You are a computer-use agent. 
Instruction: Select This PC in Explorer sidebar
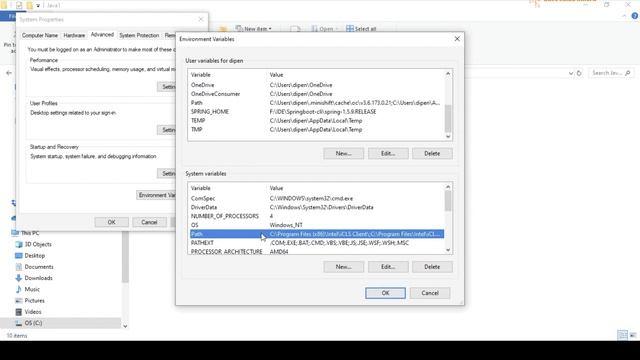(x=25, y=233)
